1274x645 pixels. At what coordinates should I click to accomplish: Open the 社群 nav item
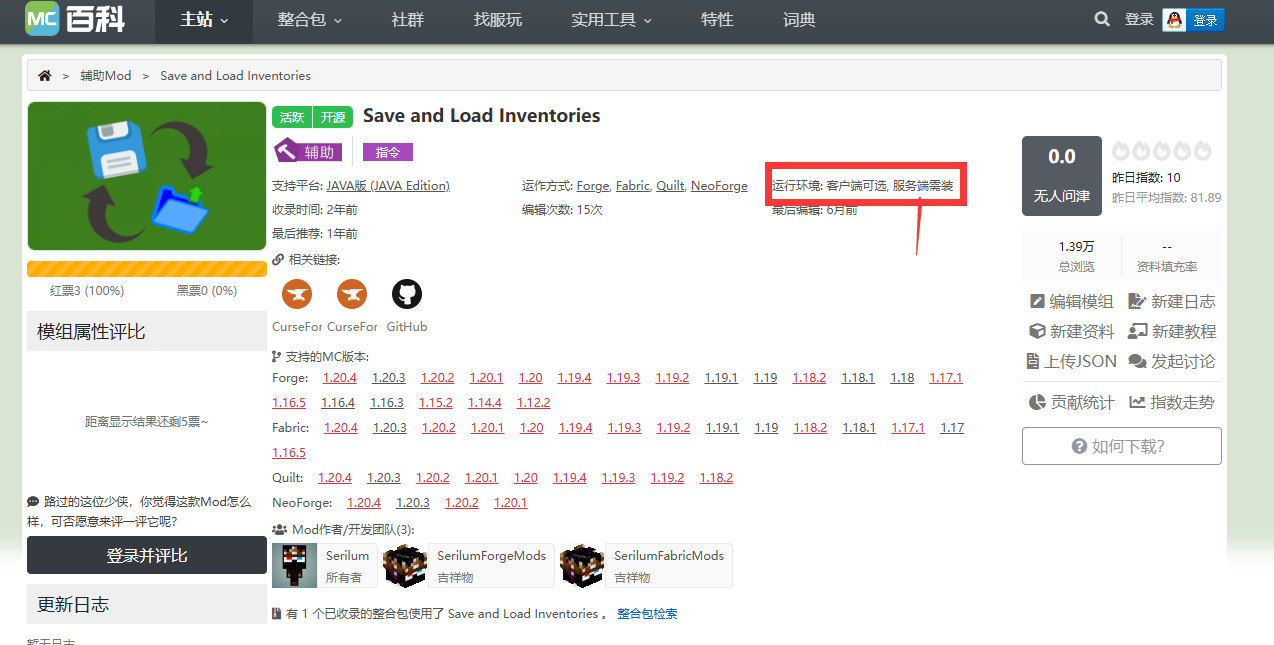point(407,20)
